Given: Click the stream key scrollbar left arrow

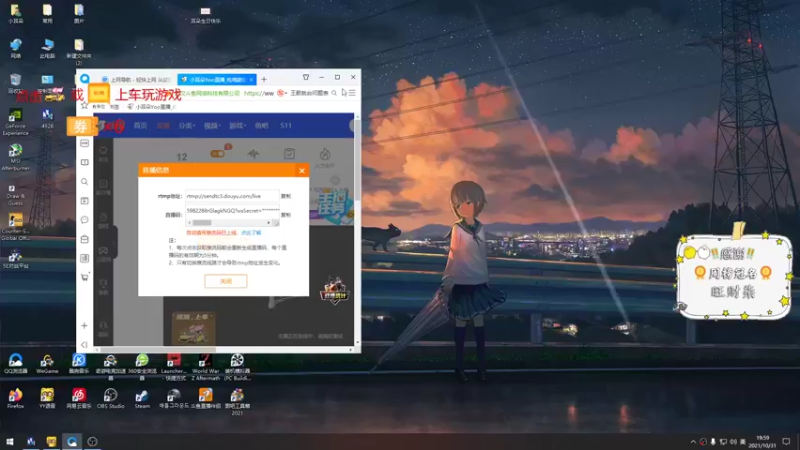Looking at the screenshot, I should pos(189,223).
